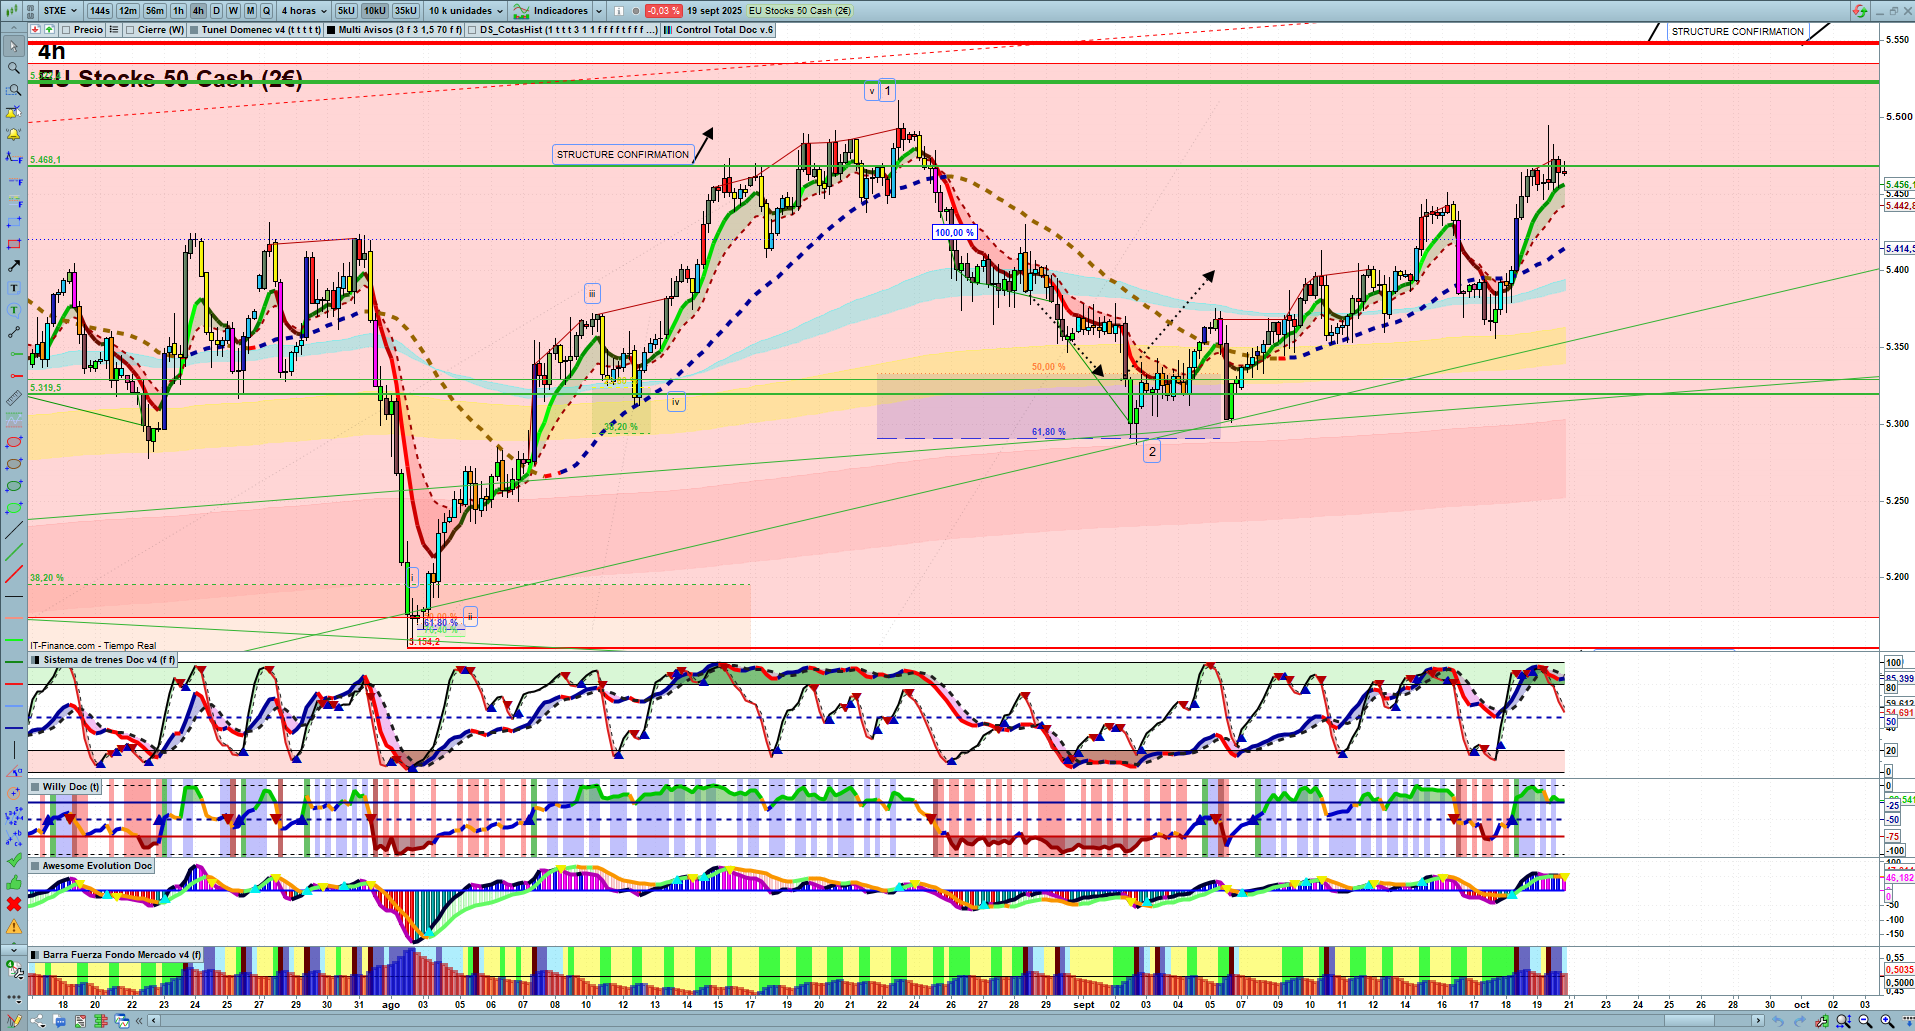
Task: Click the green thumbs-up icon
Action: pos(14,882)
